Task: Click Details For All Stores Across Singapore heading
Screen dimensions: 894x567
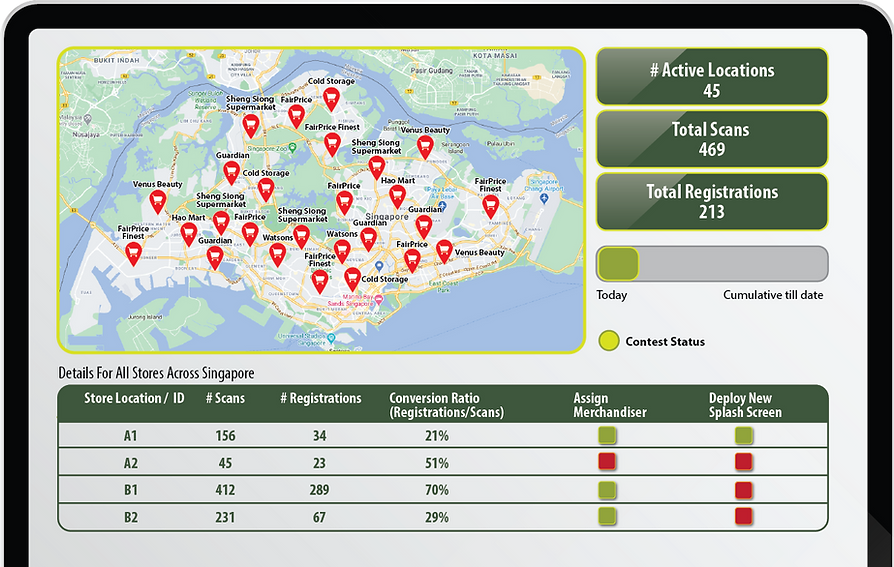Action: 156,373
